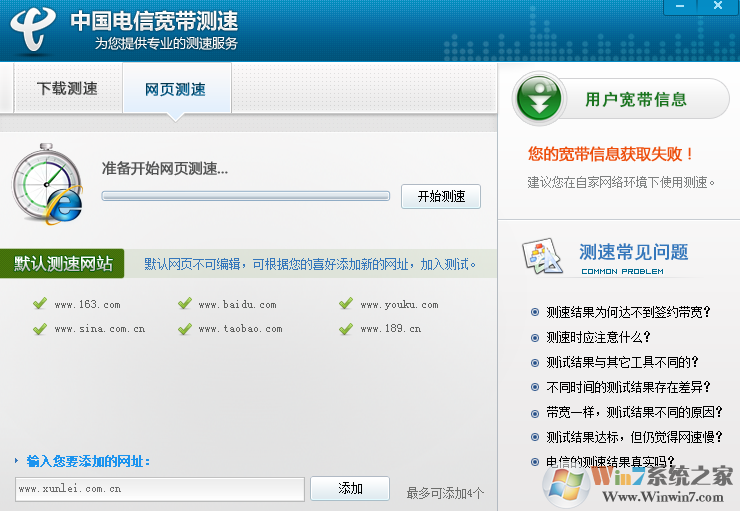Minimize the speed test window
Image resolution: width=740 pixels, height=511 pixels.
click(x=680, y=7)
